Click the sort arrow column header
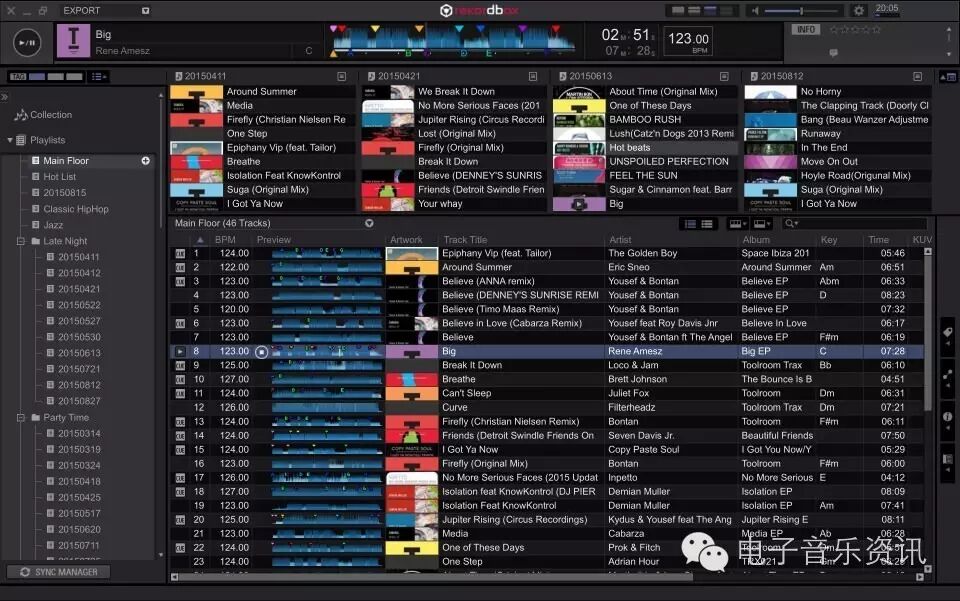Screen dimensions: 960x601 coord(200,240)
